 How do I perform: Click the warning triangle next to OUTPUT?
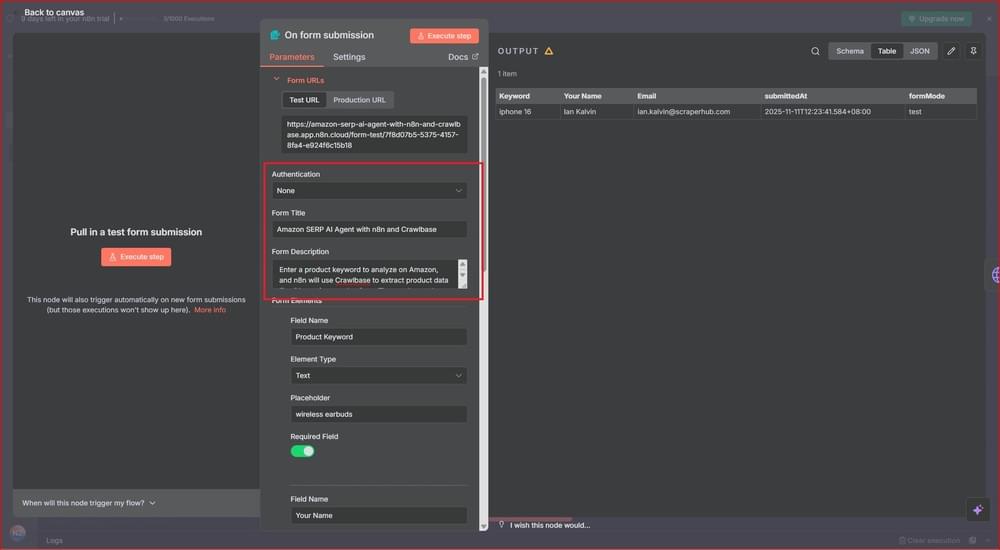coord(549,51)
